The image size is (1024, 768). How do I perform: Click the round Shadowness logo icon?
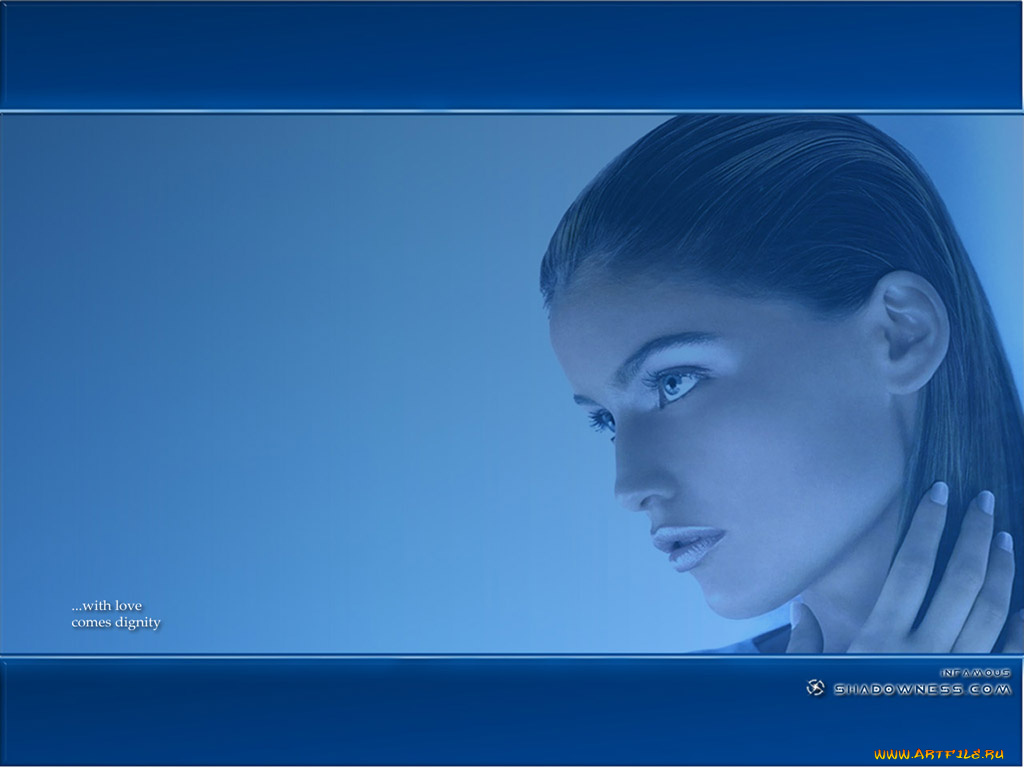815,688
